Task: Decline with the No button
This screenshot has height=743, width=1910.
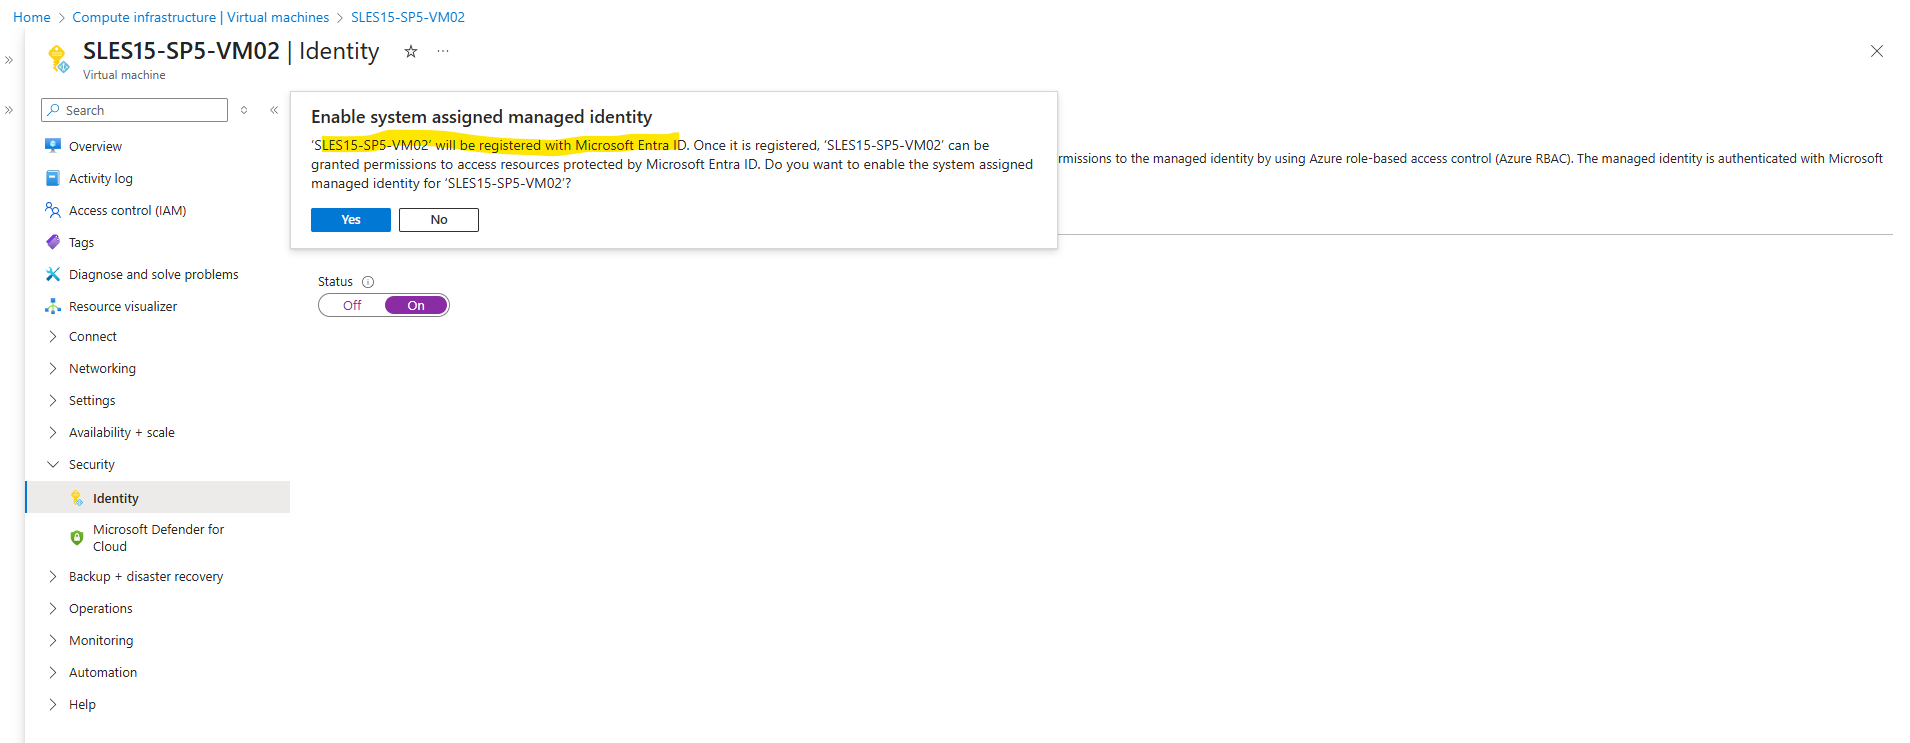Action: click(439, 220)
